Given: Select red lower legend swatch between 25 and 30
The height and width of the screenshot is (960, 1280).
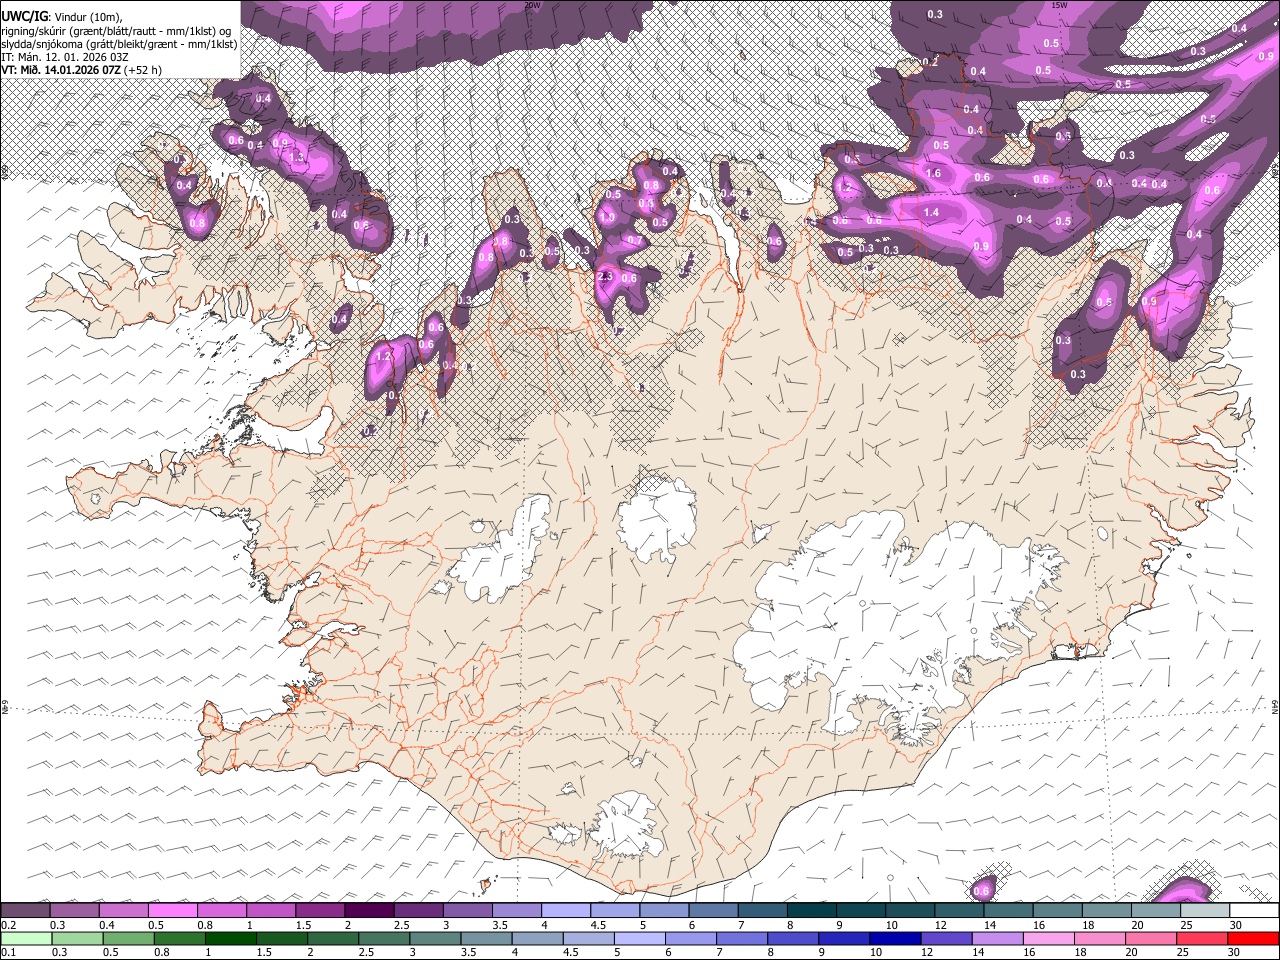Looking at the screenshot, I should tap(1202, 938).
